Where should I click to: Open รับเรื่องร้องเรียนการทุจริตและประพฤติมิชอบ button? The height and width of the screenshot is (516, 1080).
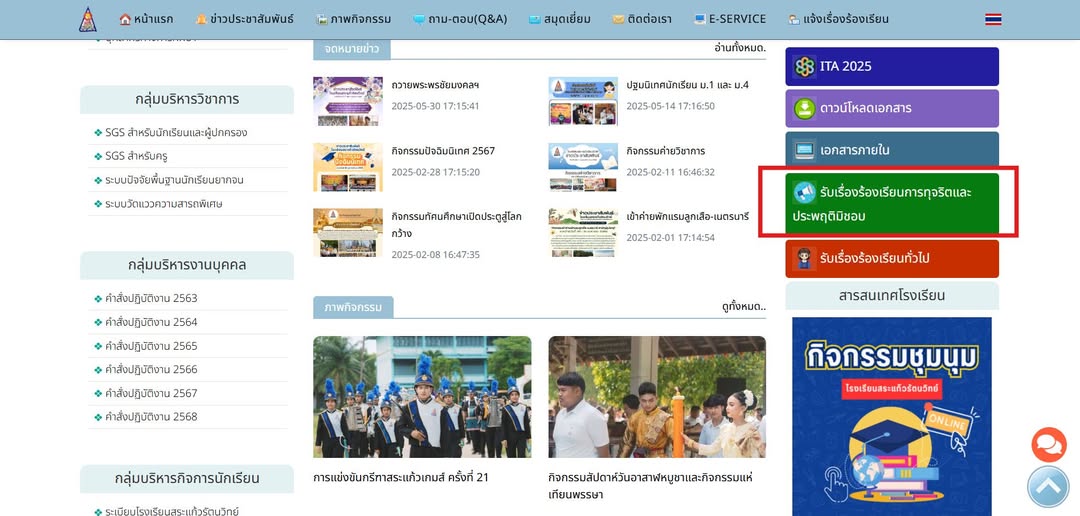tap(892, 203)
